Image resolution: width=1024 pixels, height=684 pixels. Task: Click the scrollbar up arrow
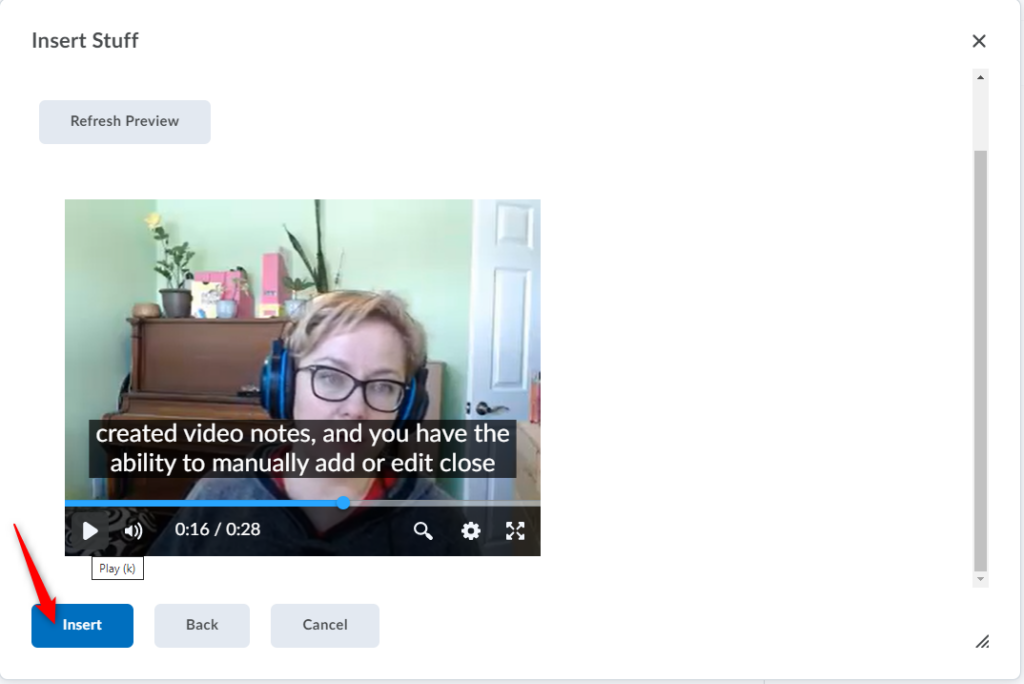980,77
